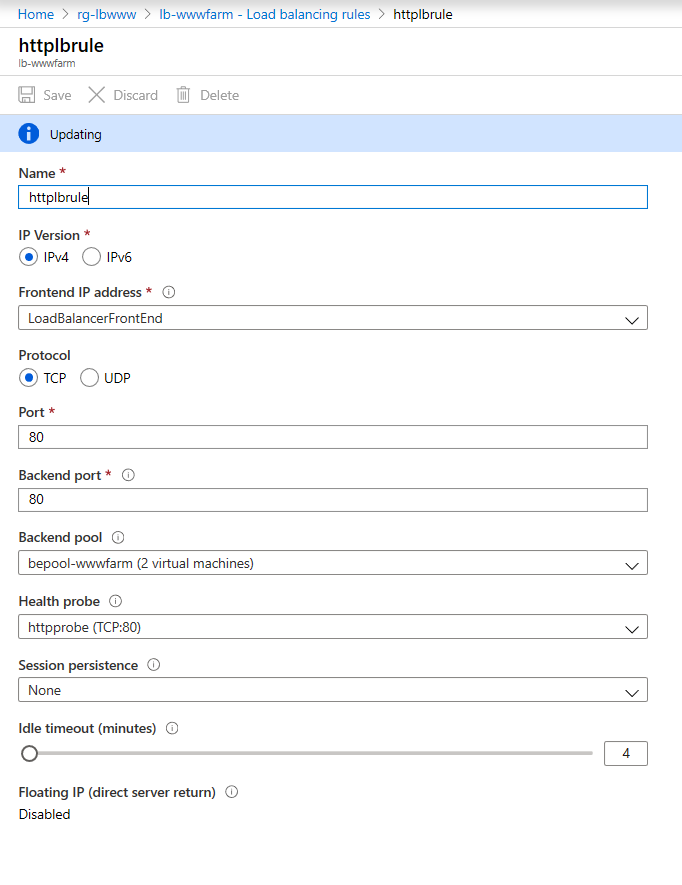Click the Discard X icon
This screenshot has height=885, width=682.
(97, 95)
